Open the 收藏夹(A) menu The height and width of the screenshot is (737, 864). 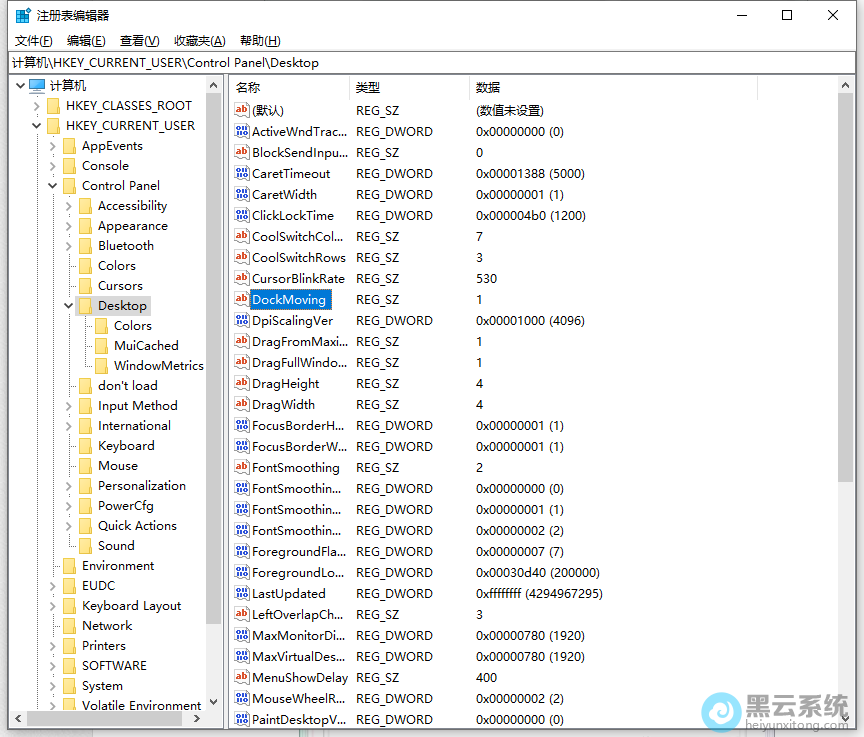199,41
